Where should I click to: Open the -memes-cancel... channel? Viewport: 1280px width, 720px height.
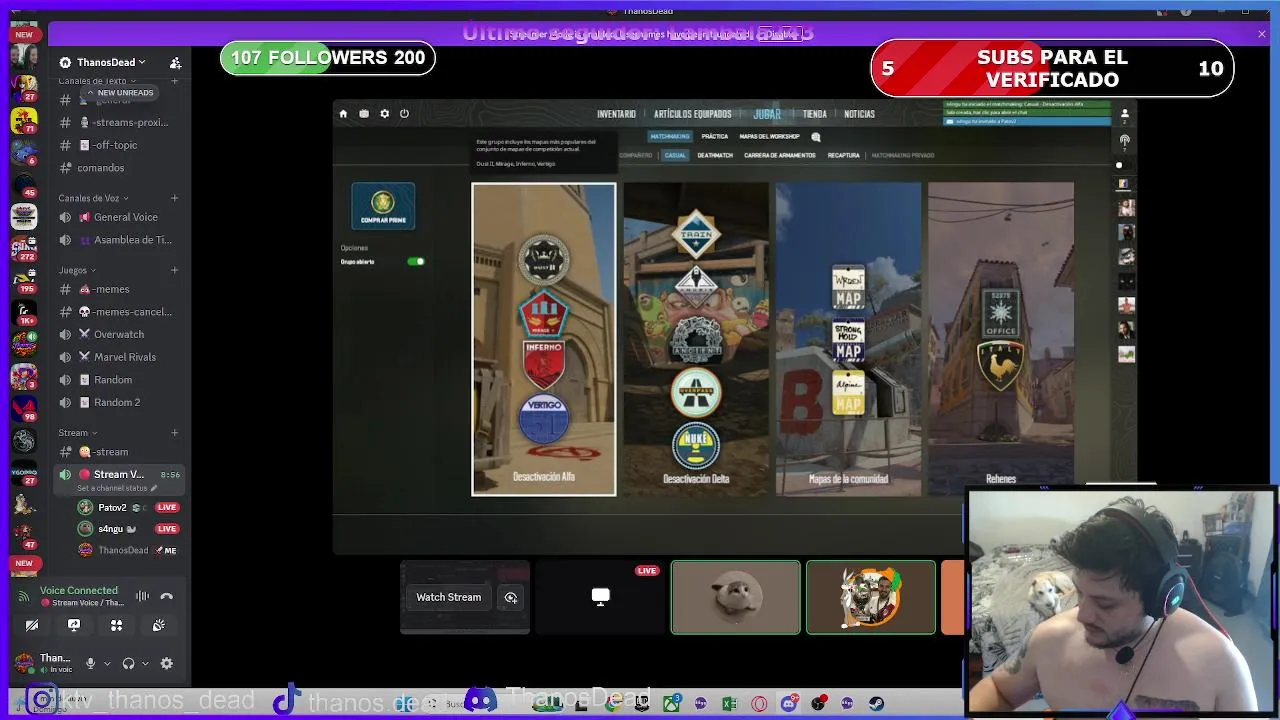pos(120,312)
